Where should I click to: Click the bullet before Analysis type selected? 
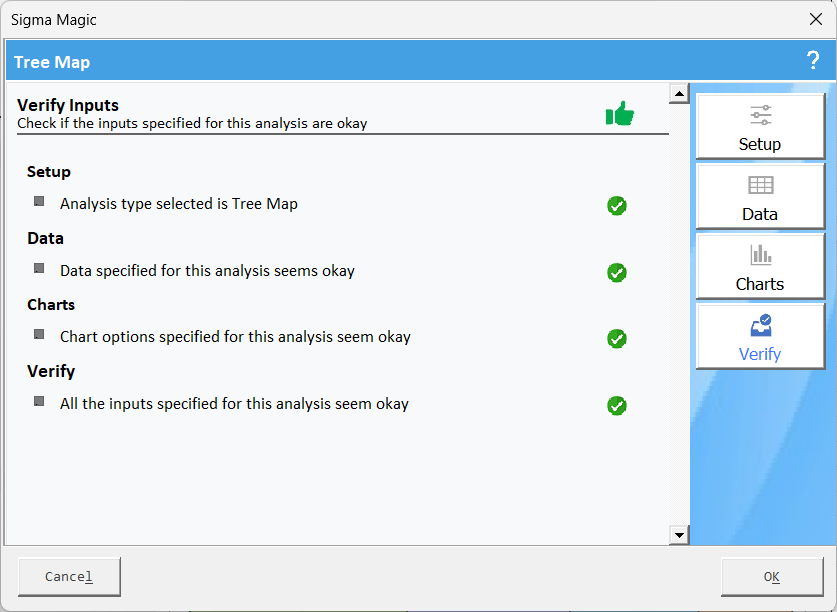click(x=39, y=201)
